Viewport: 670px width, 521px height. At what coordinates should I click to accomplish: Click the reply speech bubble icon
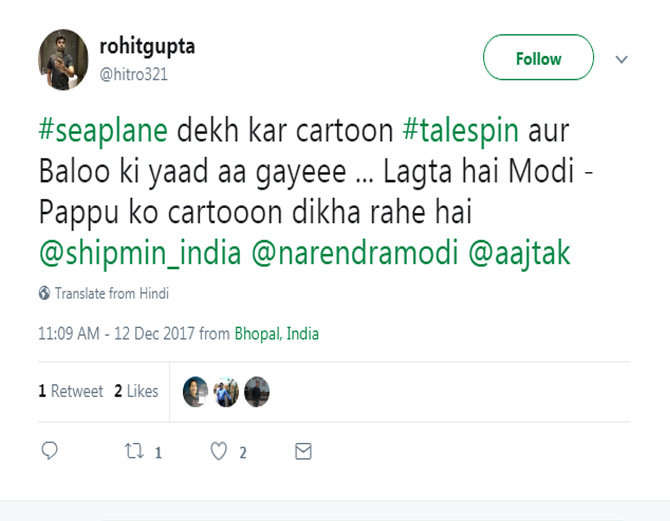49,452
